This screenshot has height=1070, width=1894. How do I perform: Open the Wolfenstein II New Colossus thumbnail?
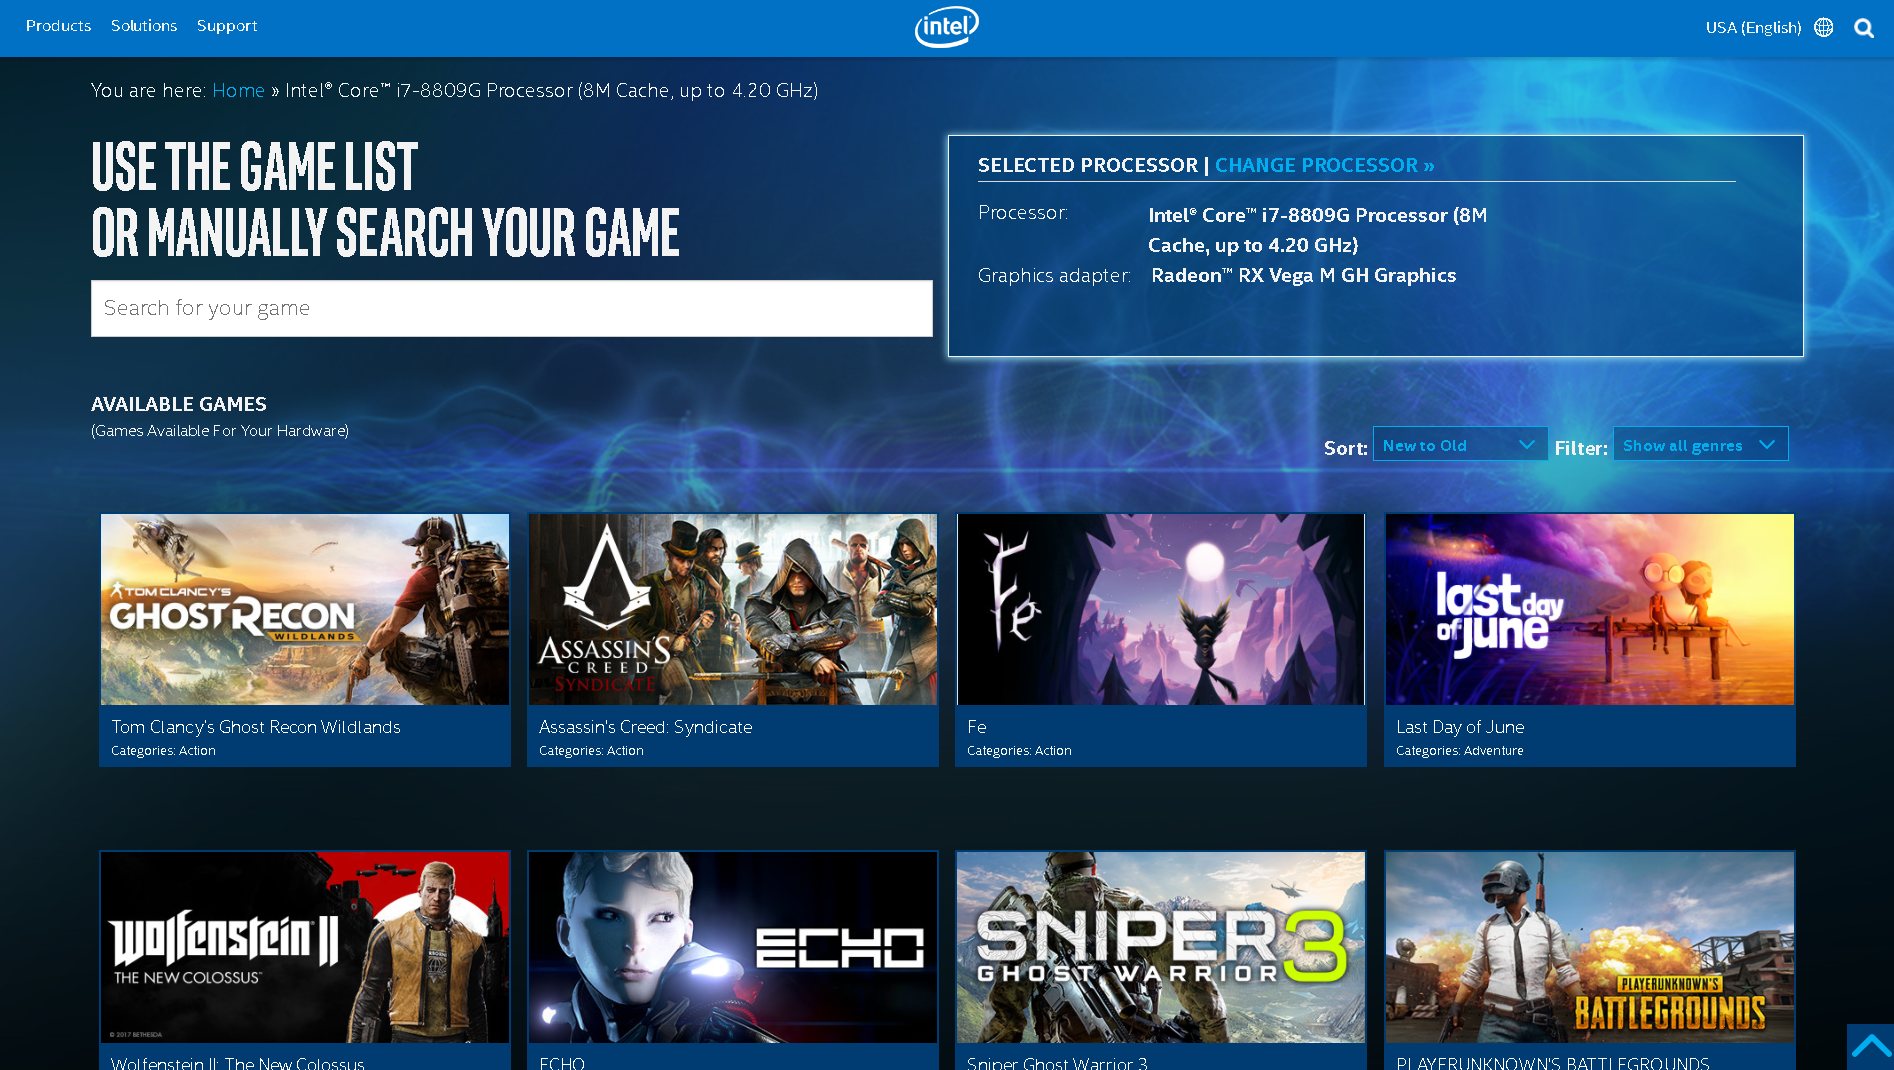305,947
